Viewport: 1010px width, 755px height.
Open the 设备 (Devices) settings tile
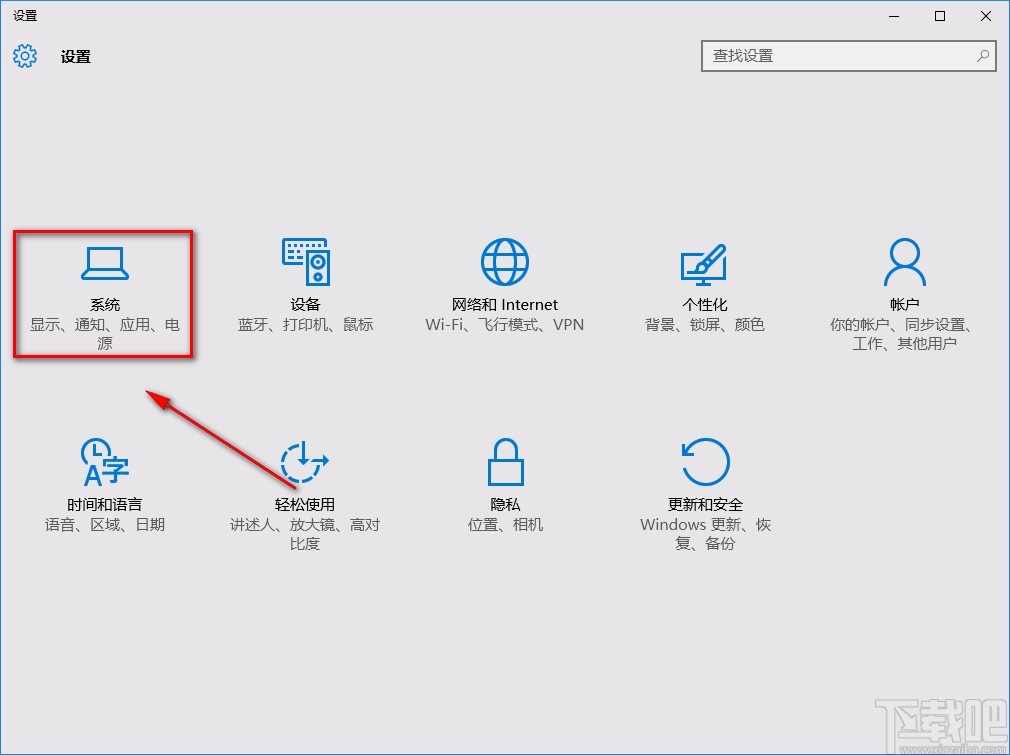[305, 285]
